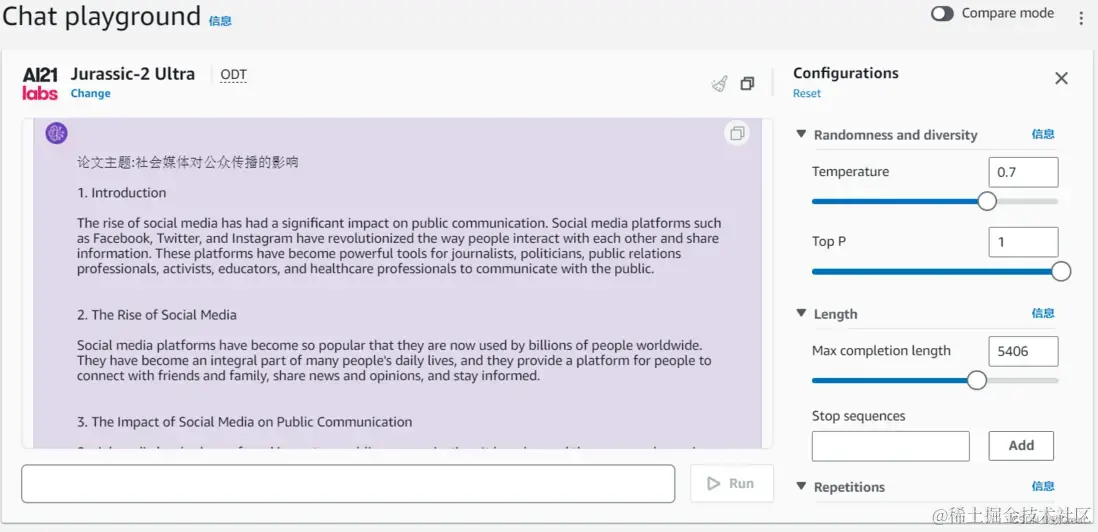Open the ODT label next to Jurassic-2 Ultra
The height and width of the screenshot is (532, 1098).
pos(233,75)
